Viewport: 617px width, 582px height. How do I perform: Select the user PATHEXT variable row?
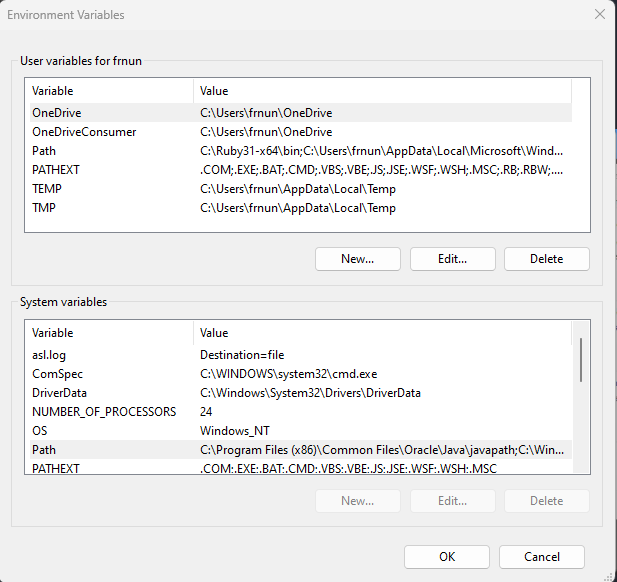point(56,170)
